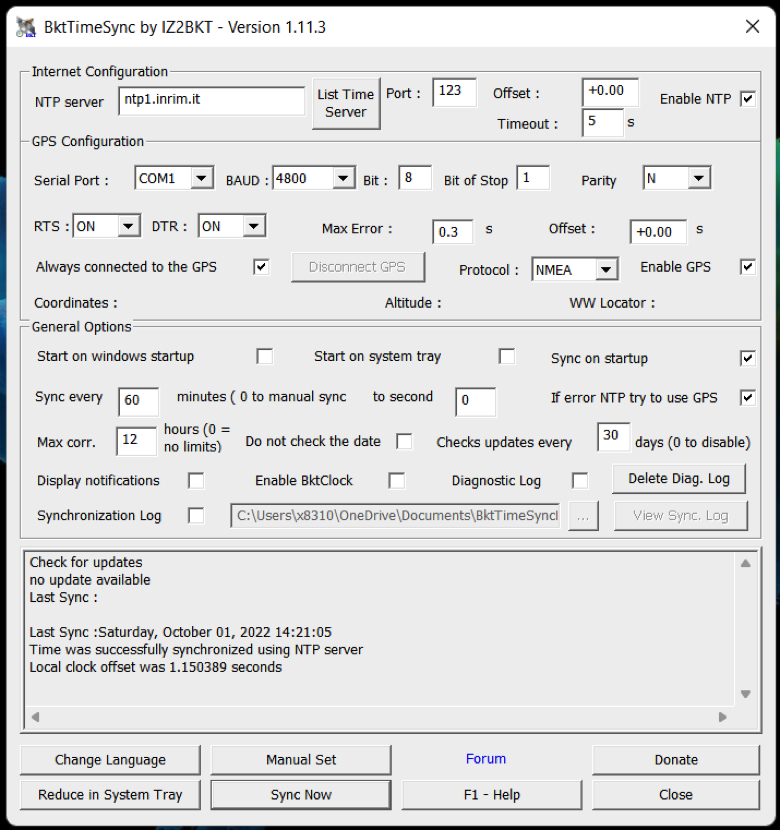Click the Manual Set button
This screenshot has width=780, height=830.
(x=301, y=760)
